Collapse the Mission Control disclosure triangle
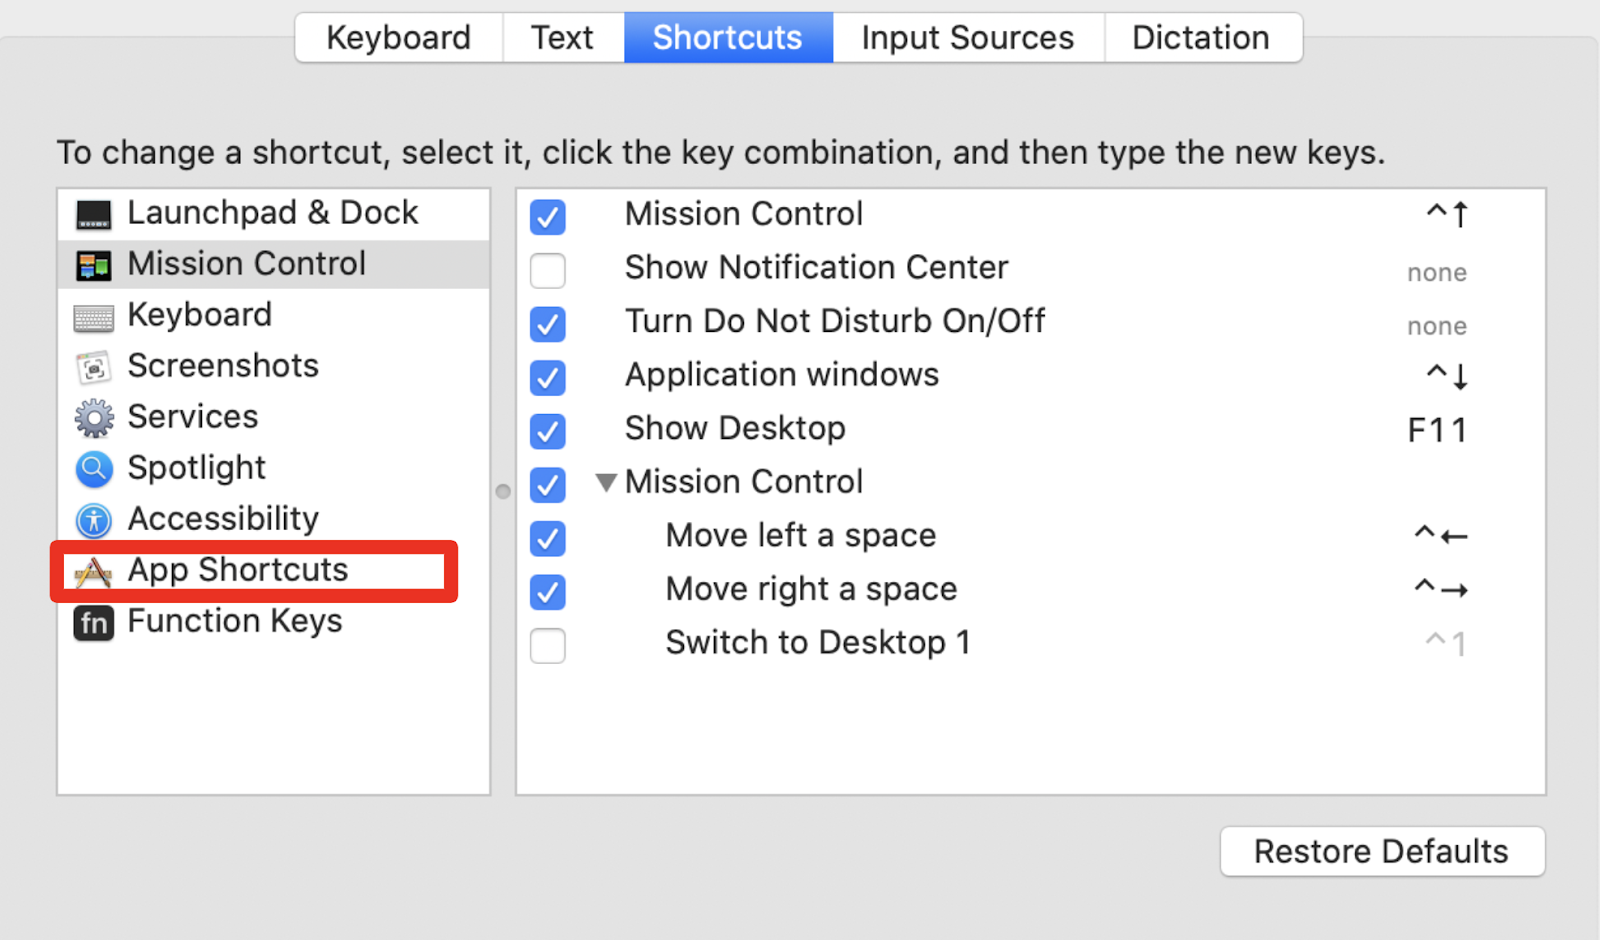1600x940 pixels. 605,483
